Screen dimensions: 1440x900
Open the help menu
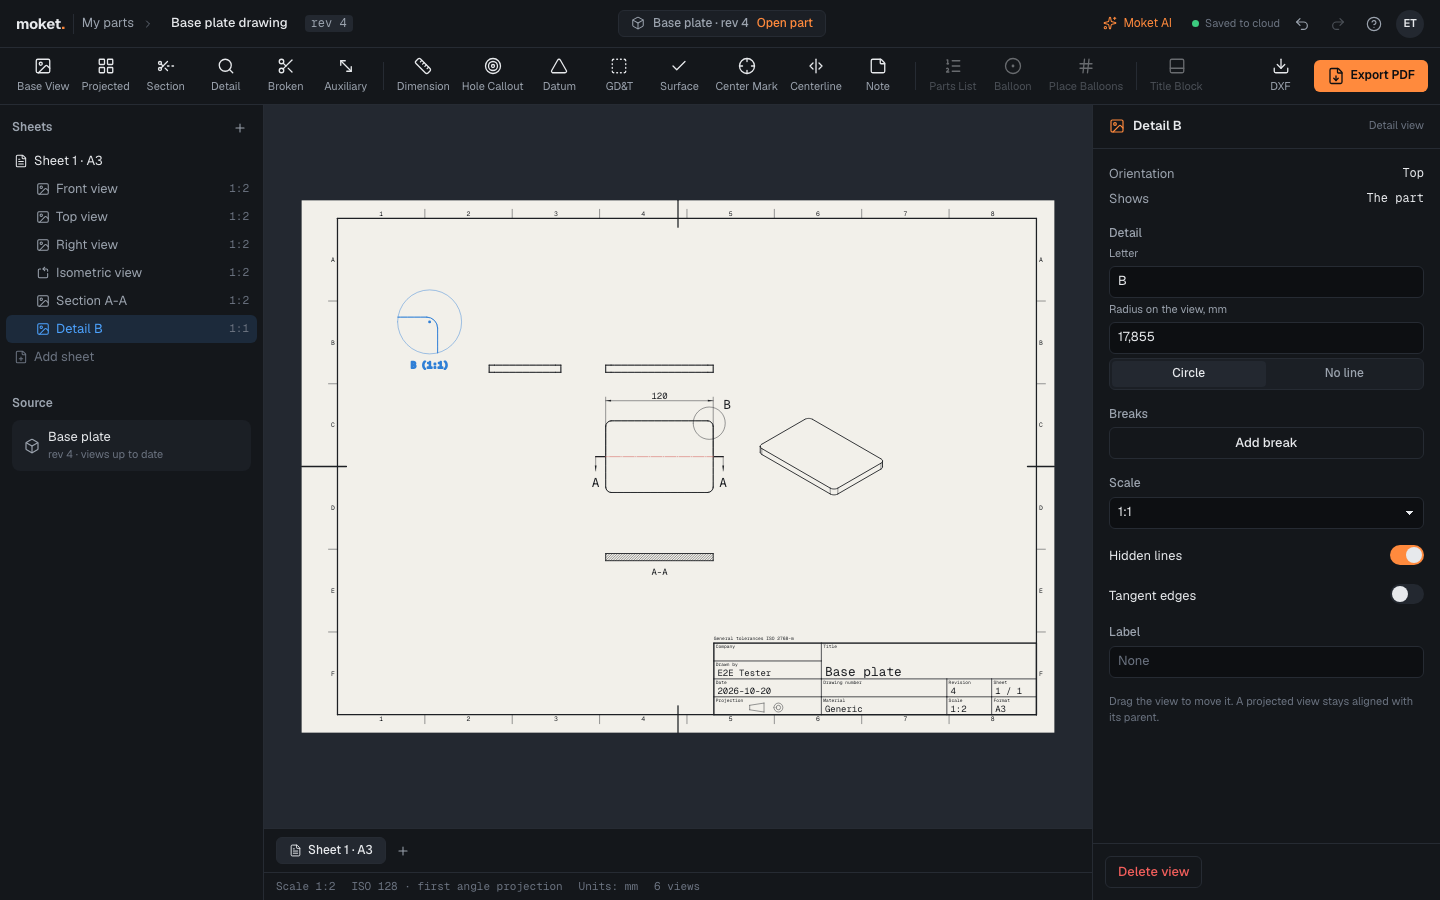point(1374,23)
